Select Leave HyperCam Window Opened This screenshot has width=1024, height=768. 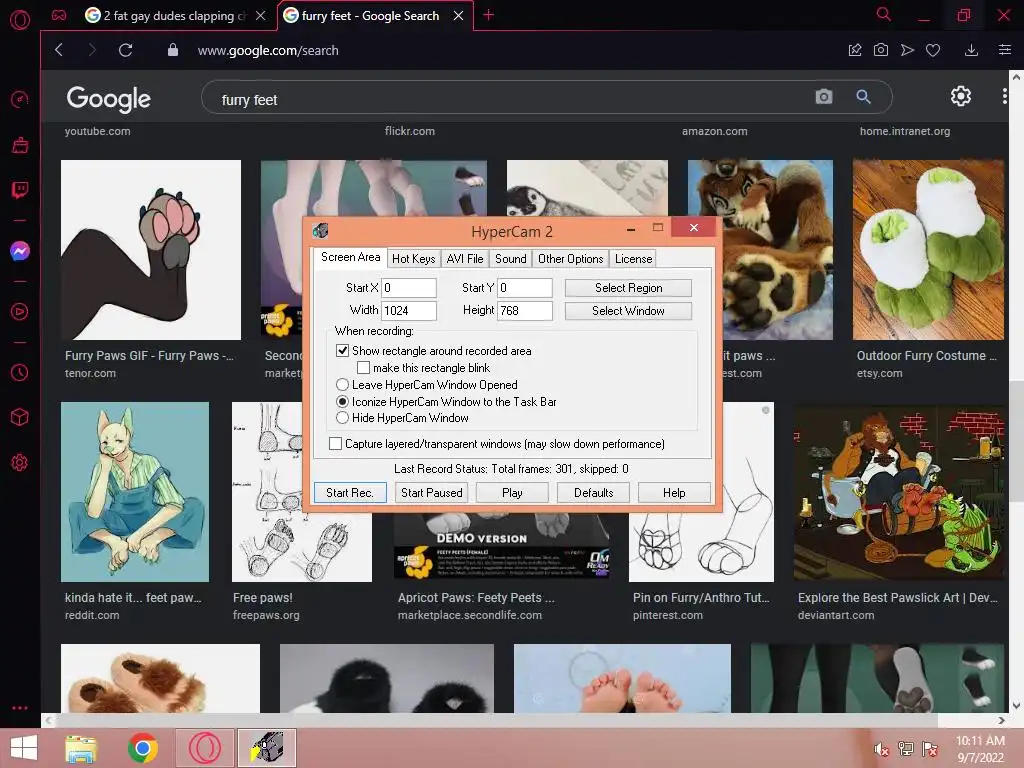342,385
